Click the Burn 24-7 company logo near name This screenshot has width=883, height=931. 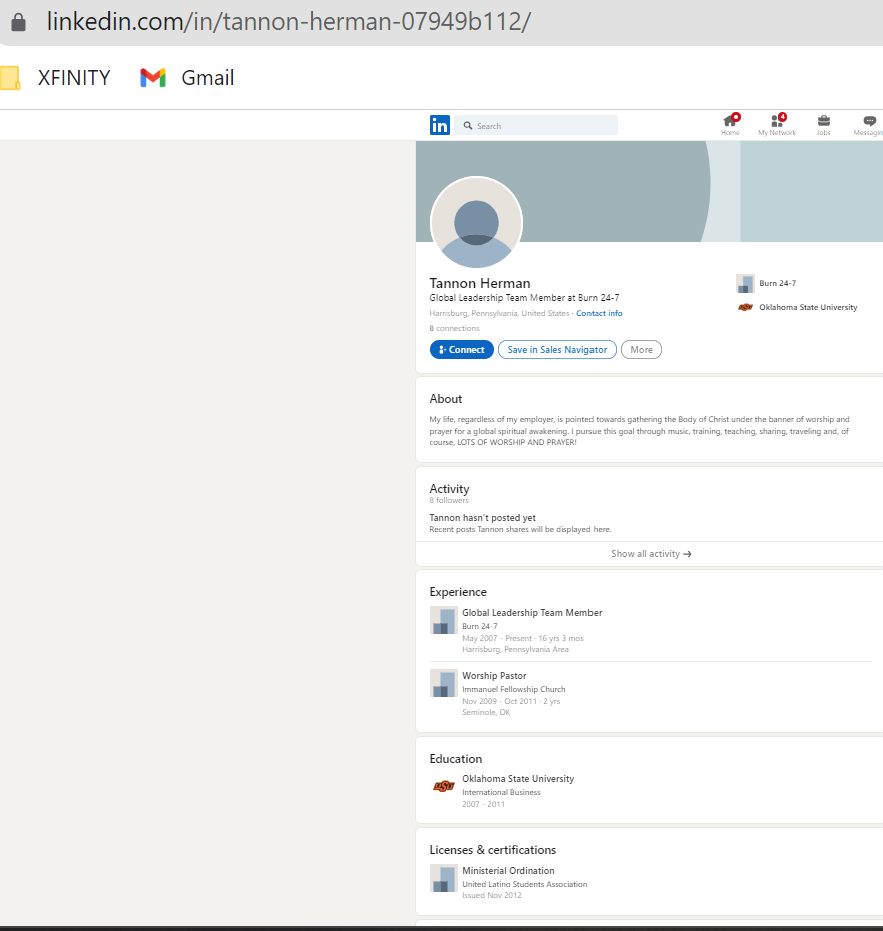[745, 284]
